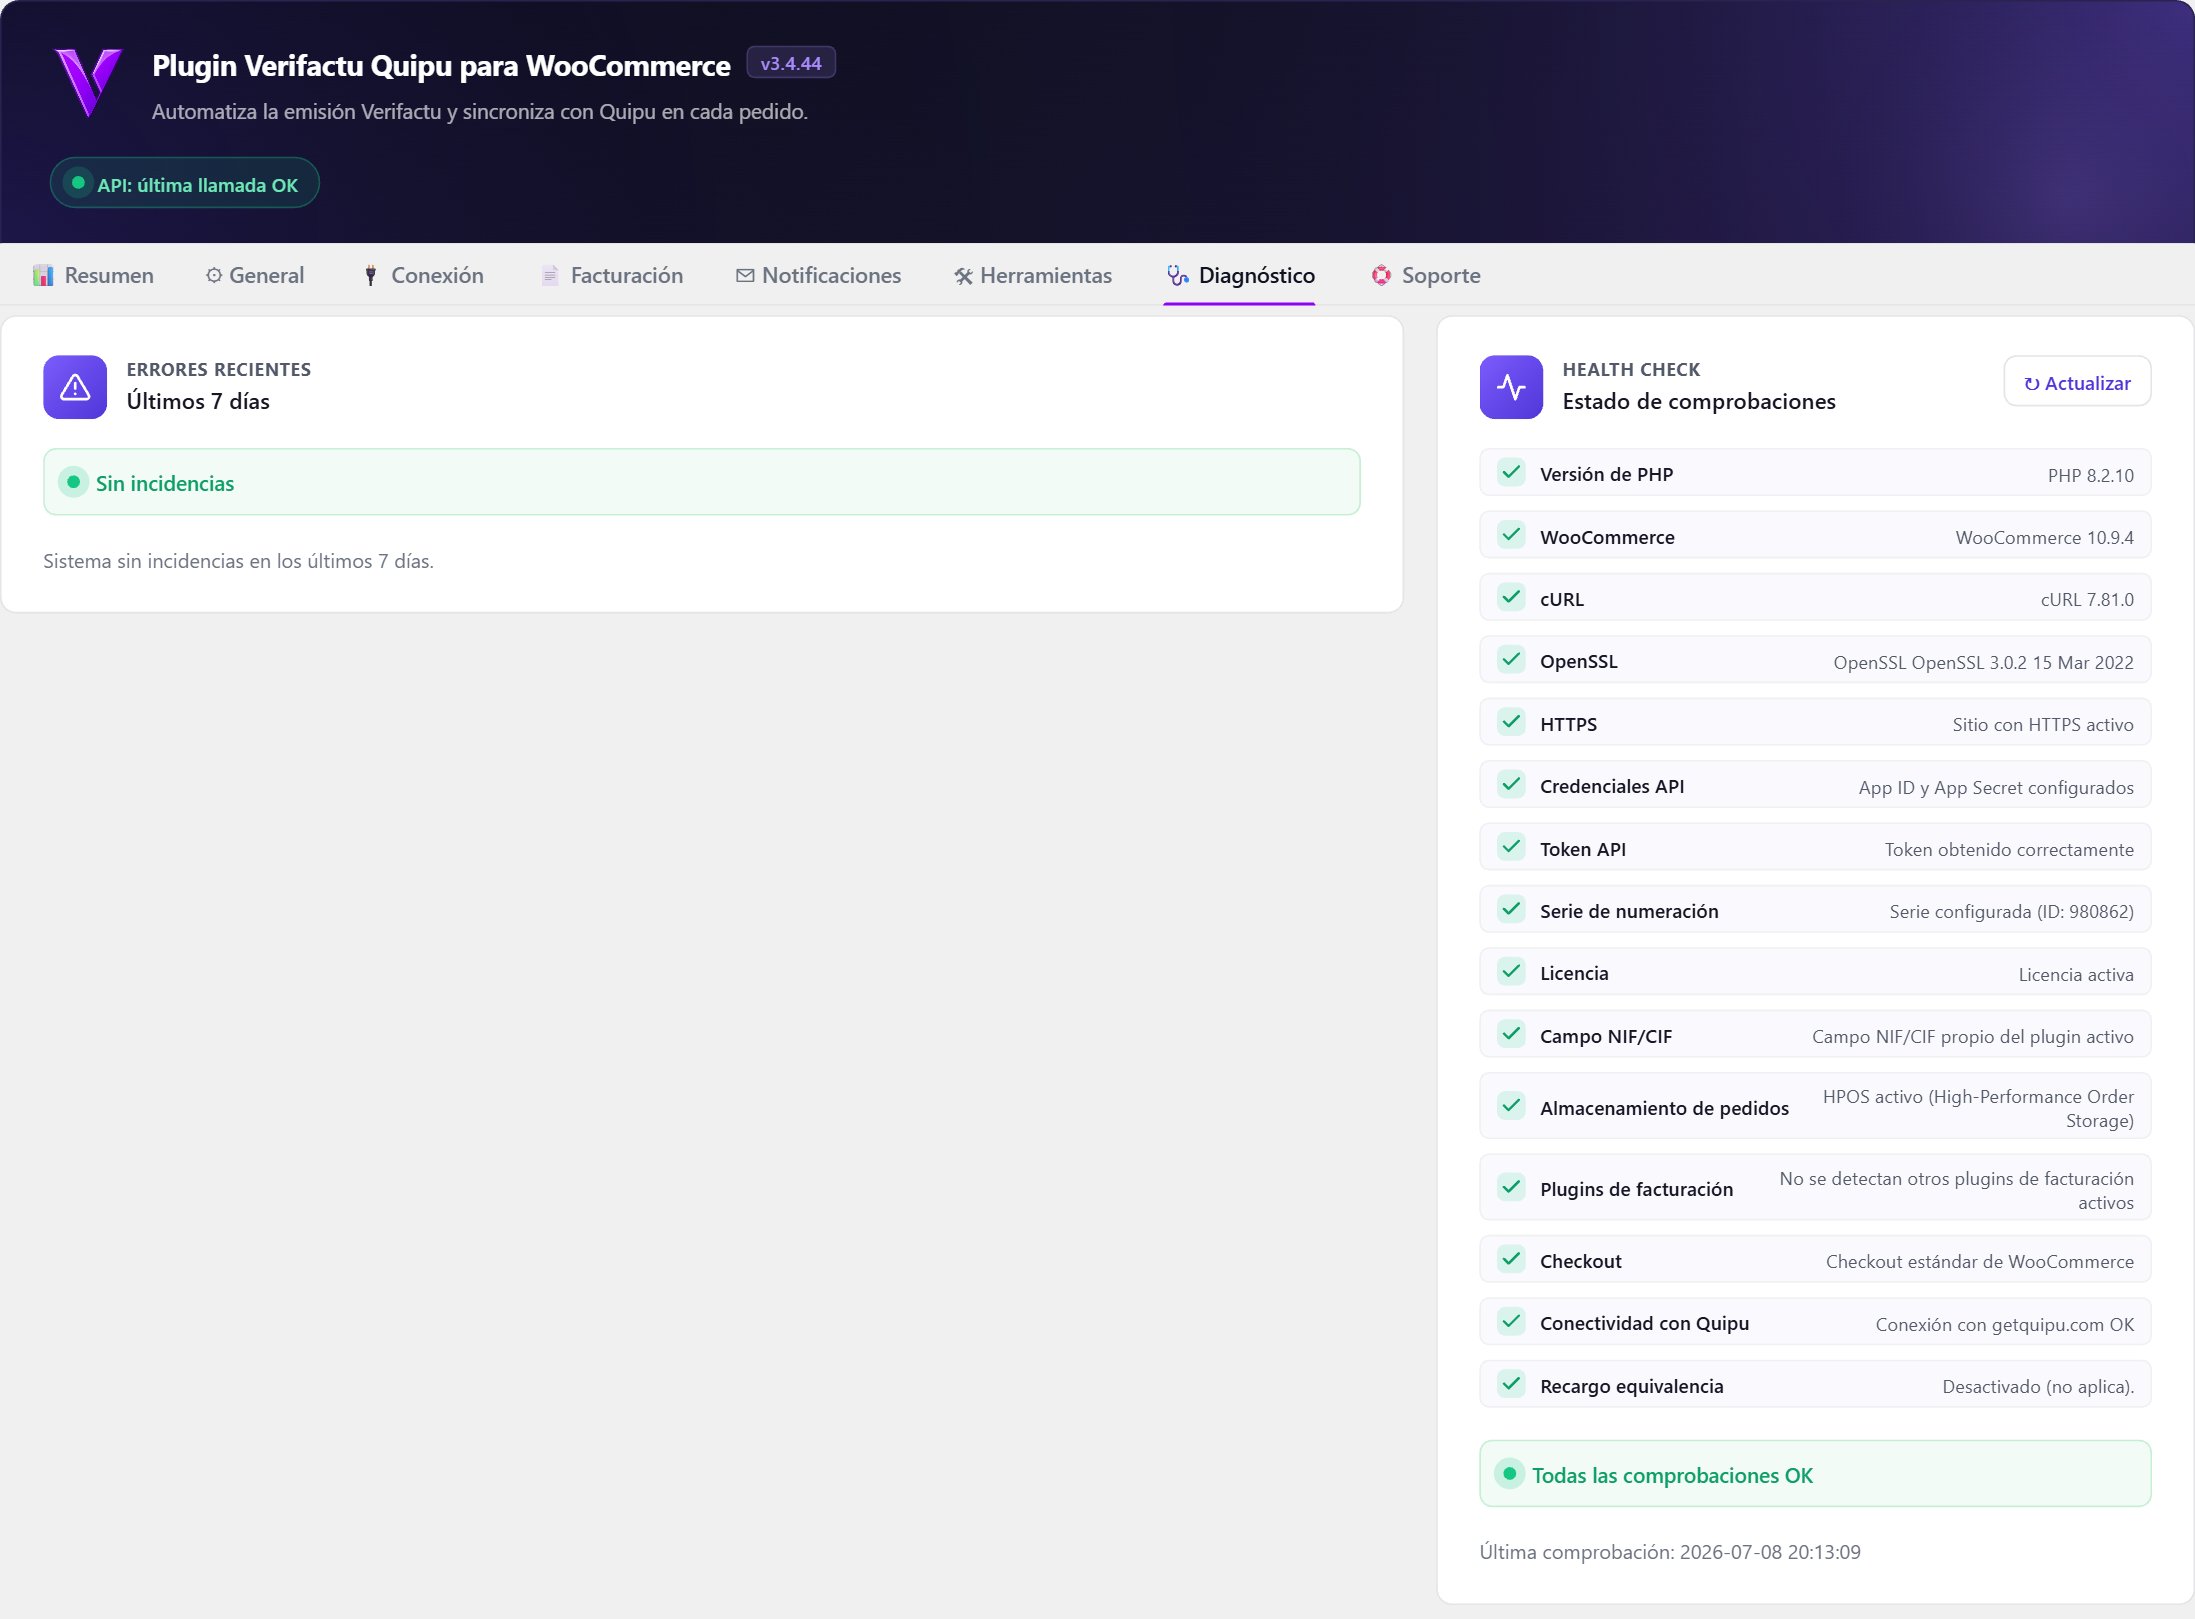Click the green check for OpenSSL row
Image resolution: width=2195 pixels, height=1619 pixels.
pos(1511,659)
